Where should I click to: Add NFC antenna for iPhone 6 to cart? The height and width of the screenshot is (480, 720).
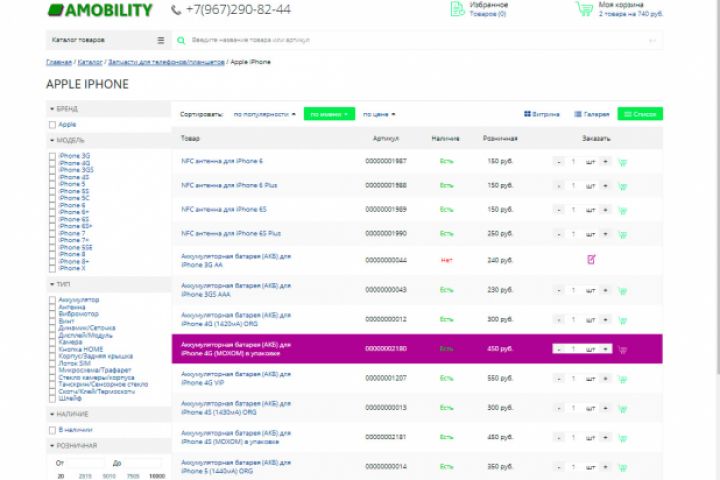pyautogui.click(x=623, y=162)
